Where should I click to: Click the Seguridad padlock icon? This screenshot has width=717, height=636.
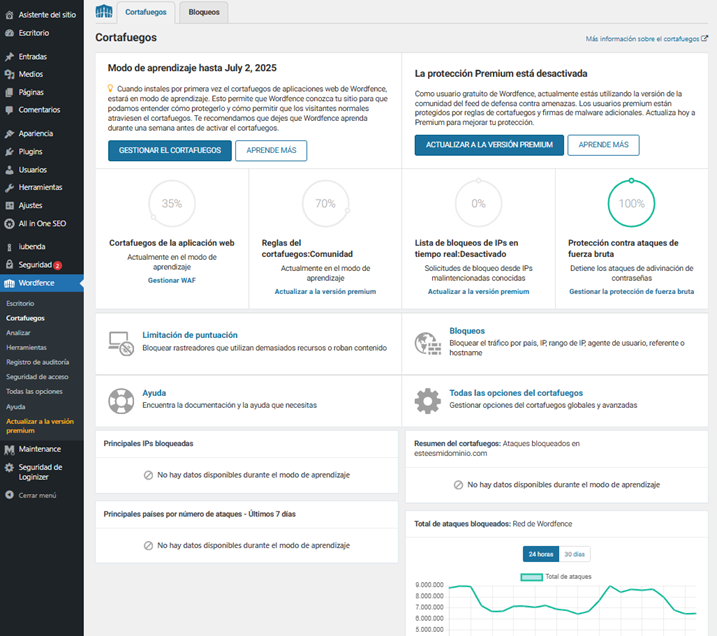coord(9,265)
